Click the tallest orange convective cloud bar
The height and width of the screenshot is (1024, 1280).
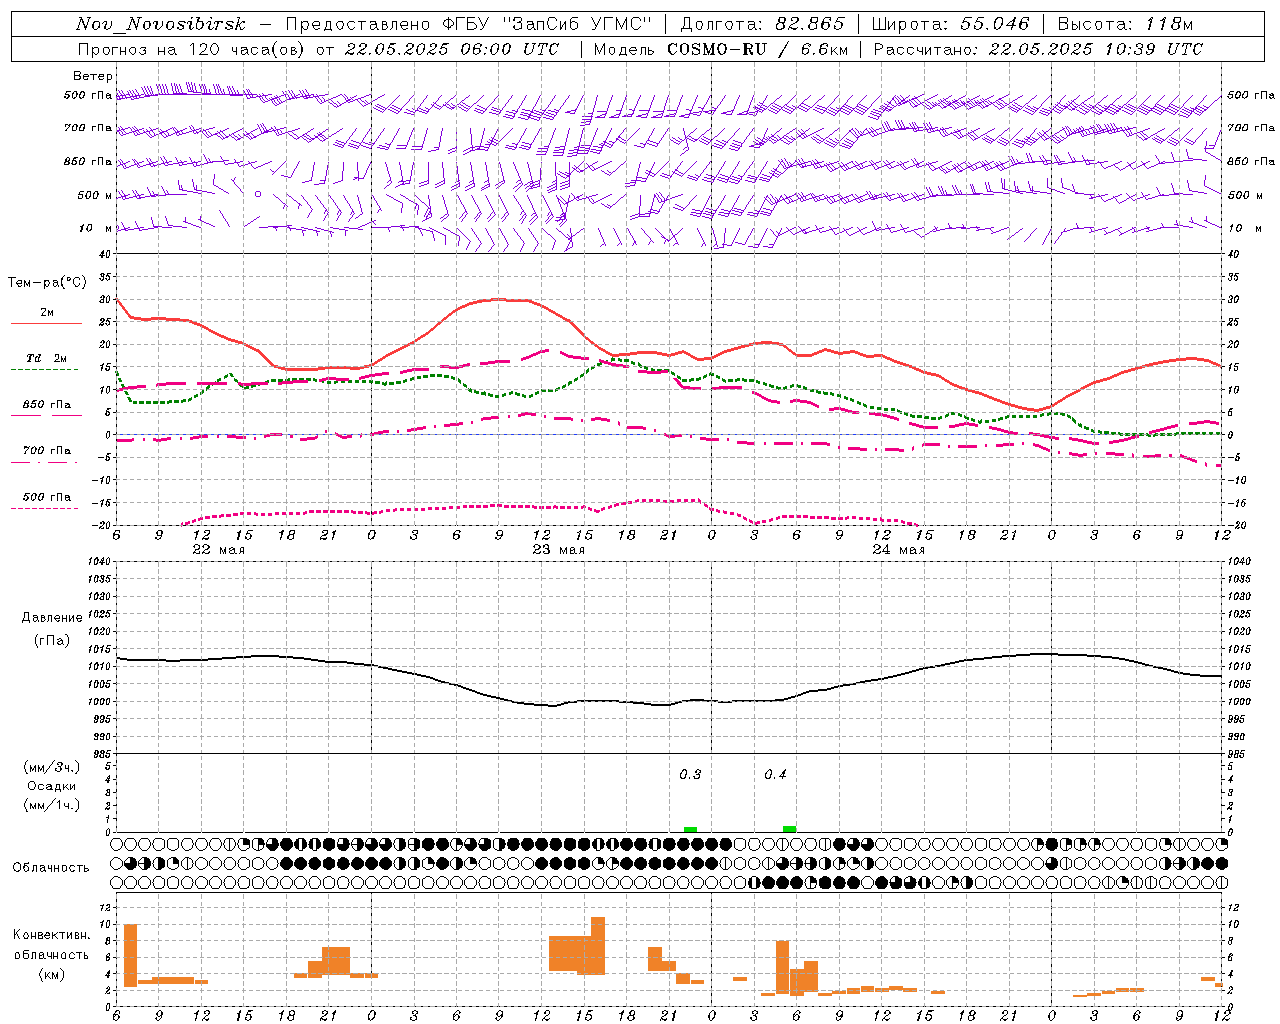[598, 946]
